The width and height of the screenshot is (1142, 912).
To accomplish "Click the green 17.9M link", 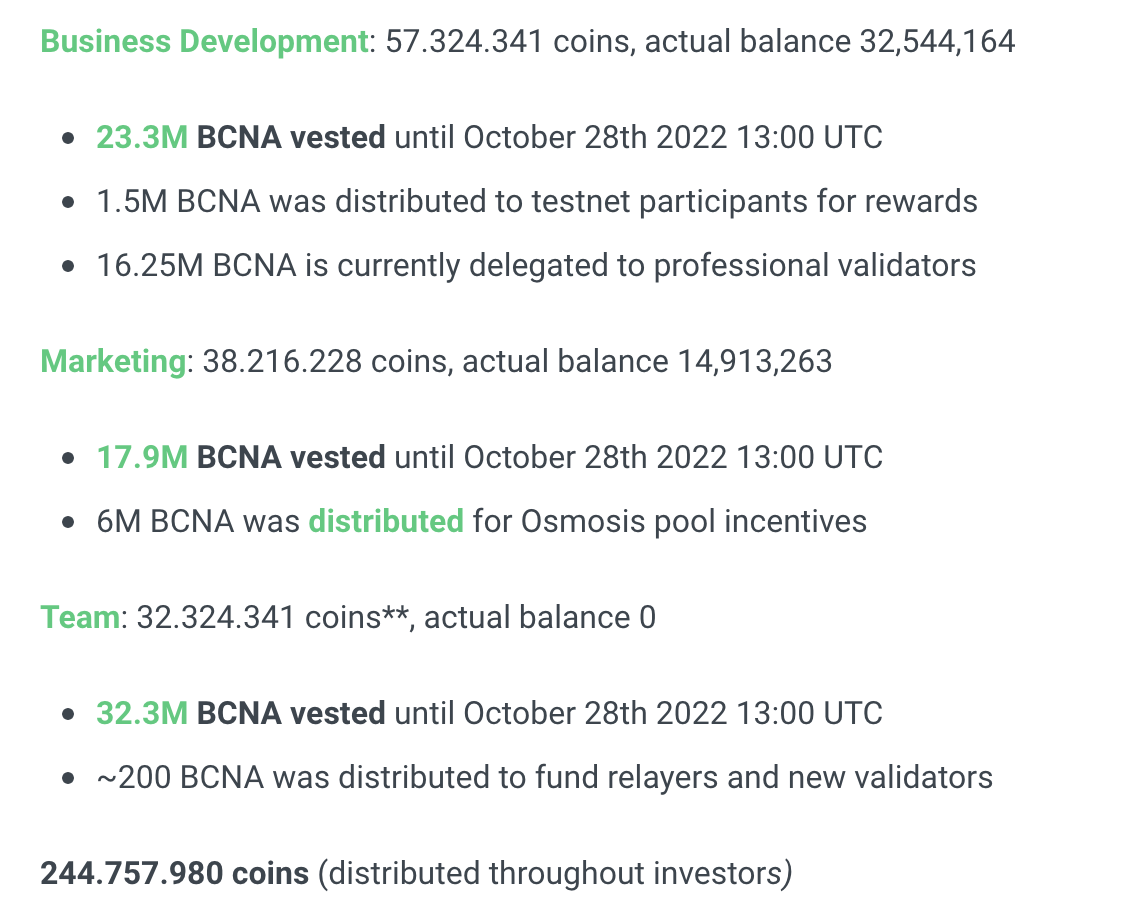I will click(x=141, y=457).
